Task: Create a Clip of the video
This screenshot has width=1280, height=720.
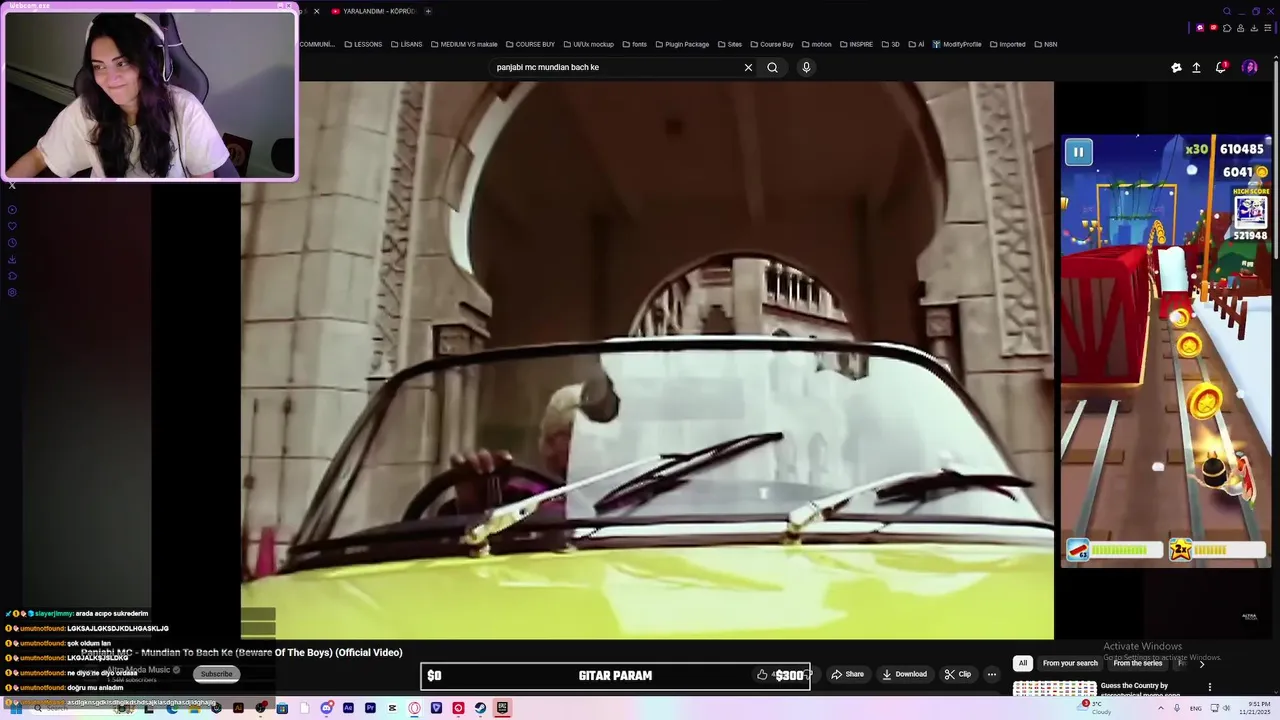Action: pos(958,674)
